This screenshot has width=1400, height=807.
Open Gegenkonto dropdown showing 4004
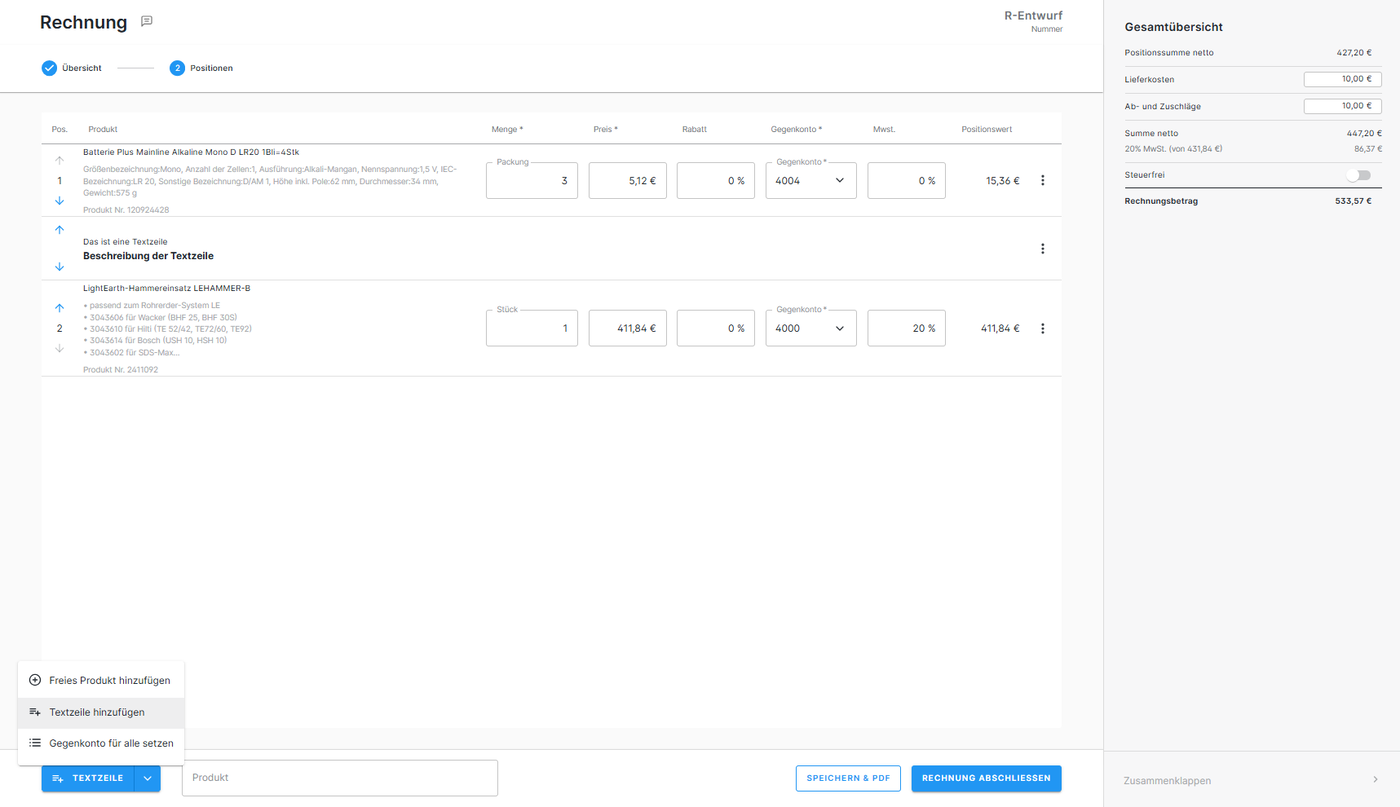point(811,181)
